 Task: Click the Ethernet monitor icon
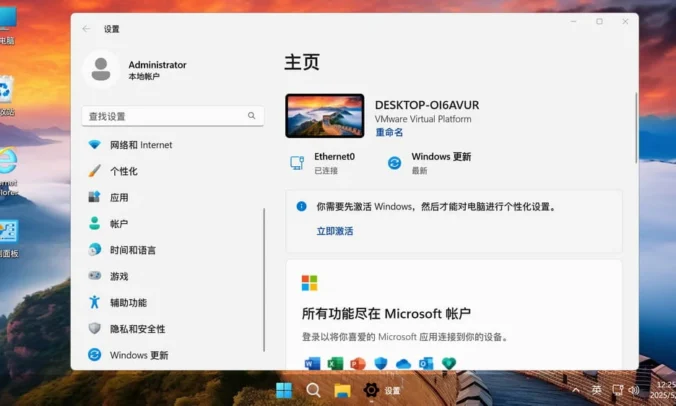(297, 163)
